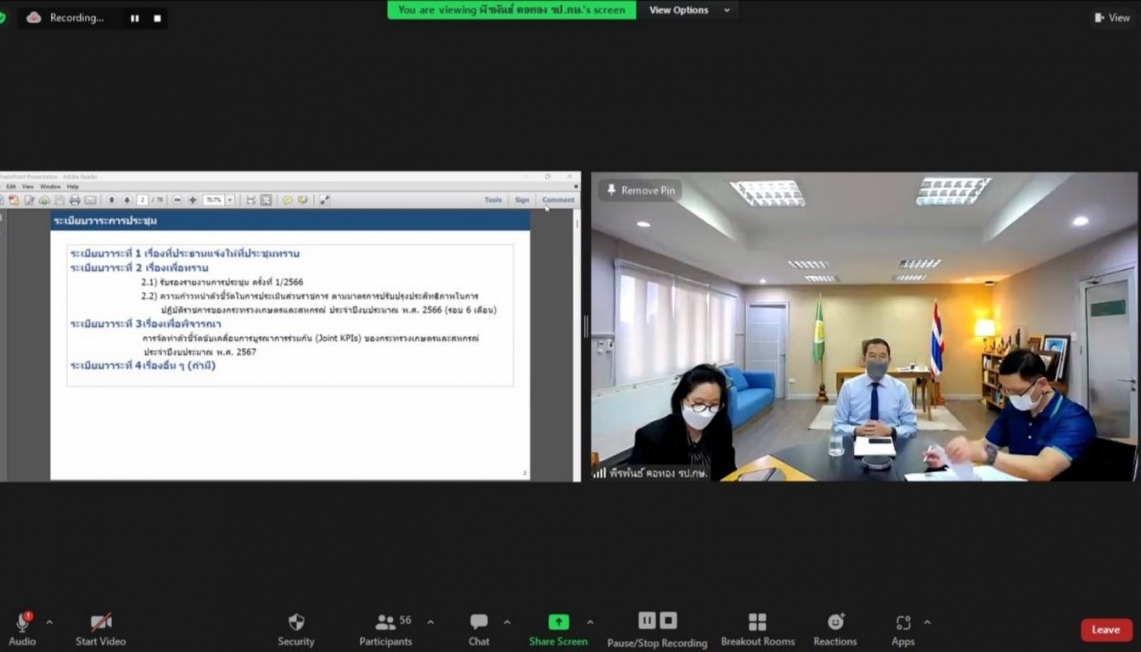Open the Reactions menu
This screenshot has width=1141, height=652.
coord(835,629)
